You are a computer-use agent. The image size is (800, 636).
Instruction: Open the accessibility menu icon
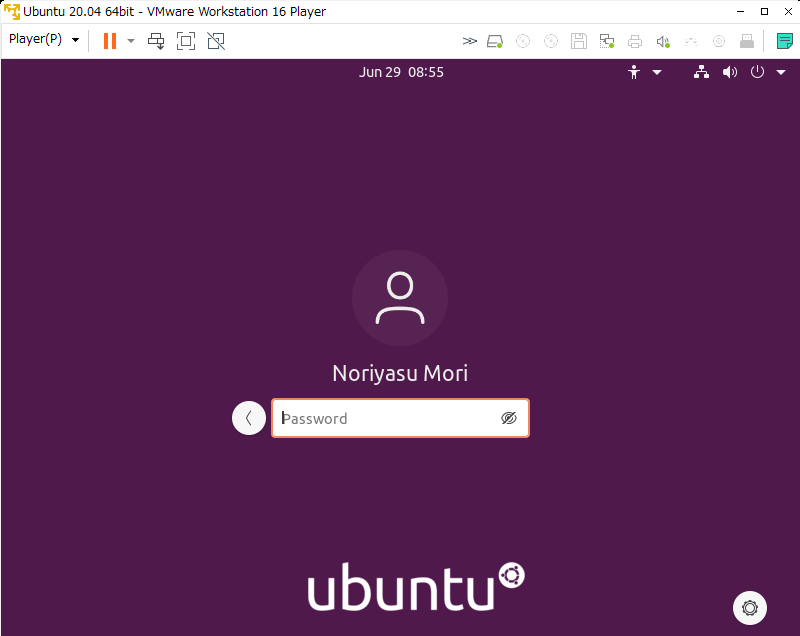634,72
